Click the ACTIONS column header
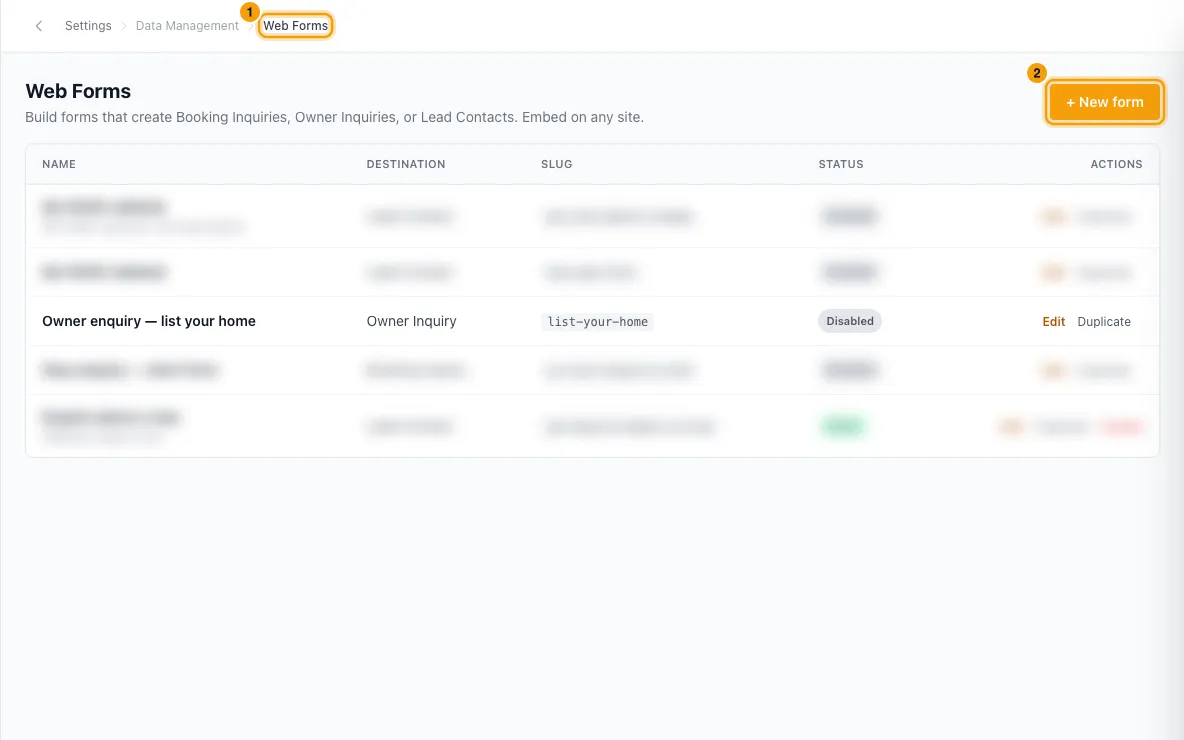This screenshot has width=1184, height=740. click(1116, 164)
